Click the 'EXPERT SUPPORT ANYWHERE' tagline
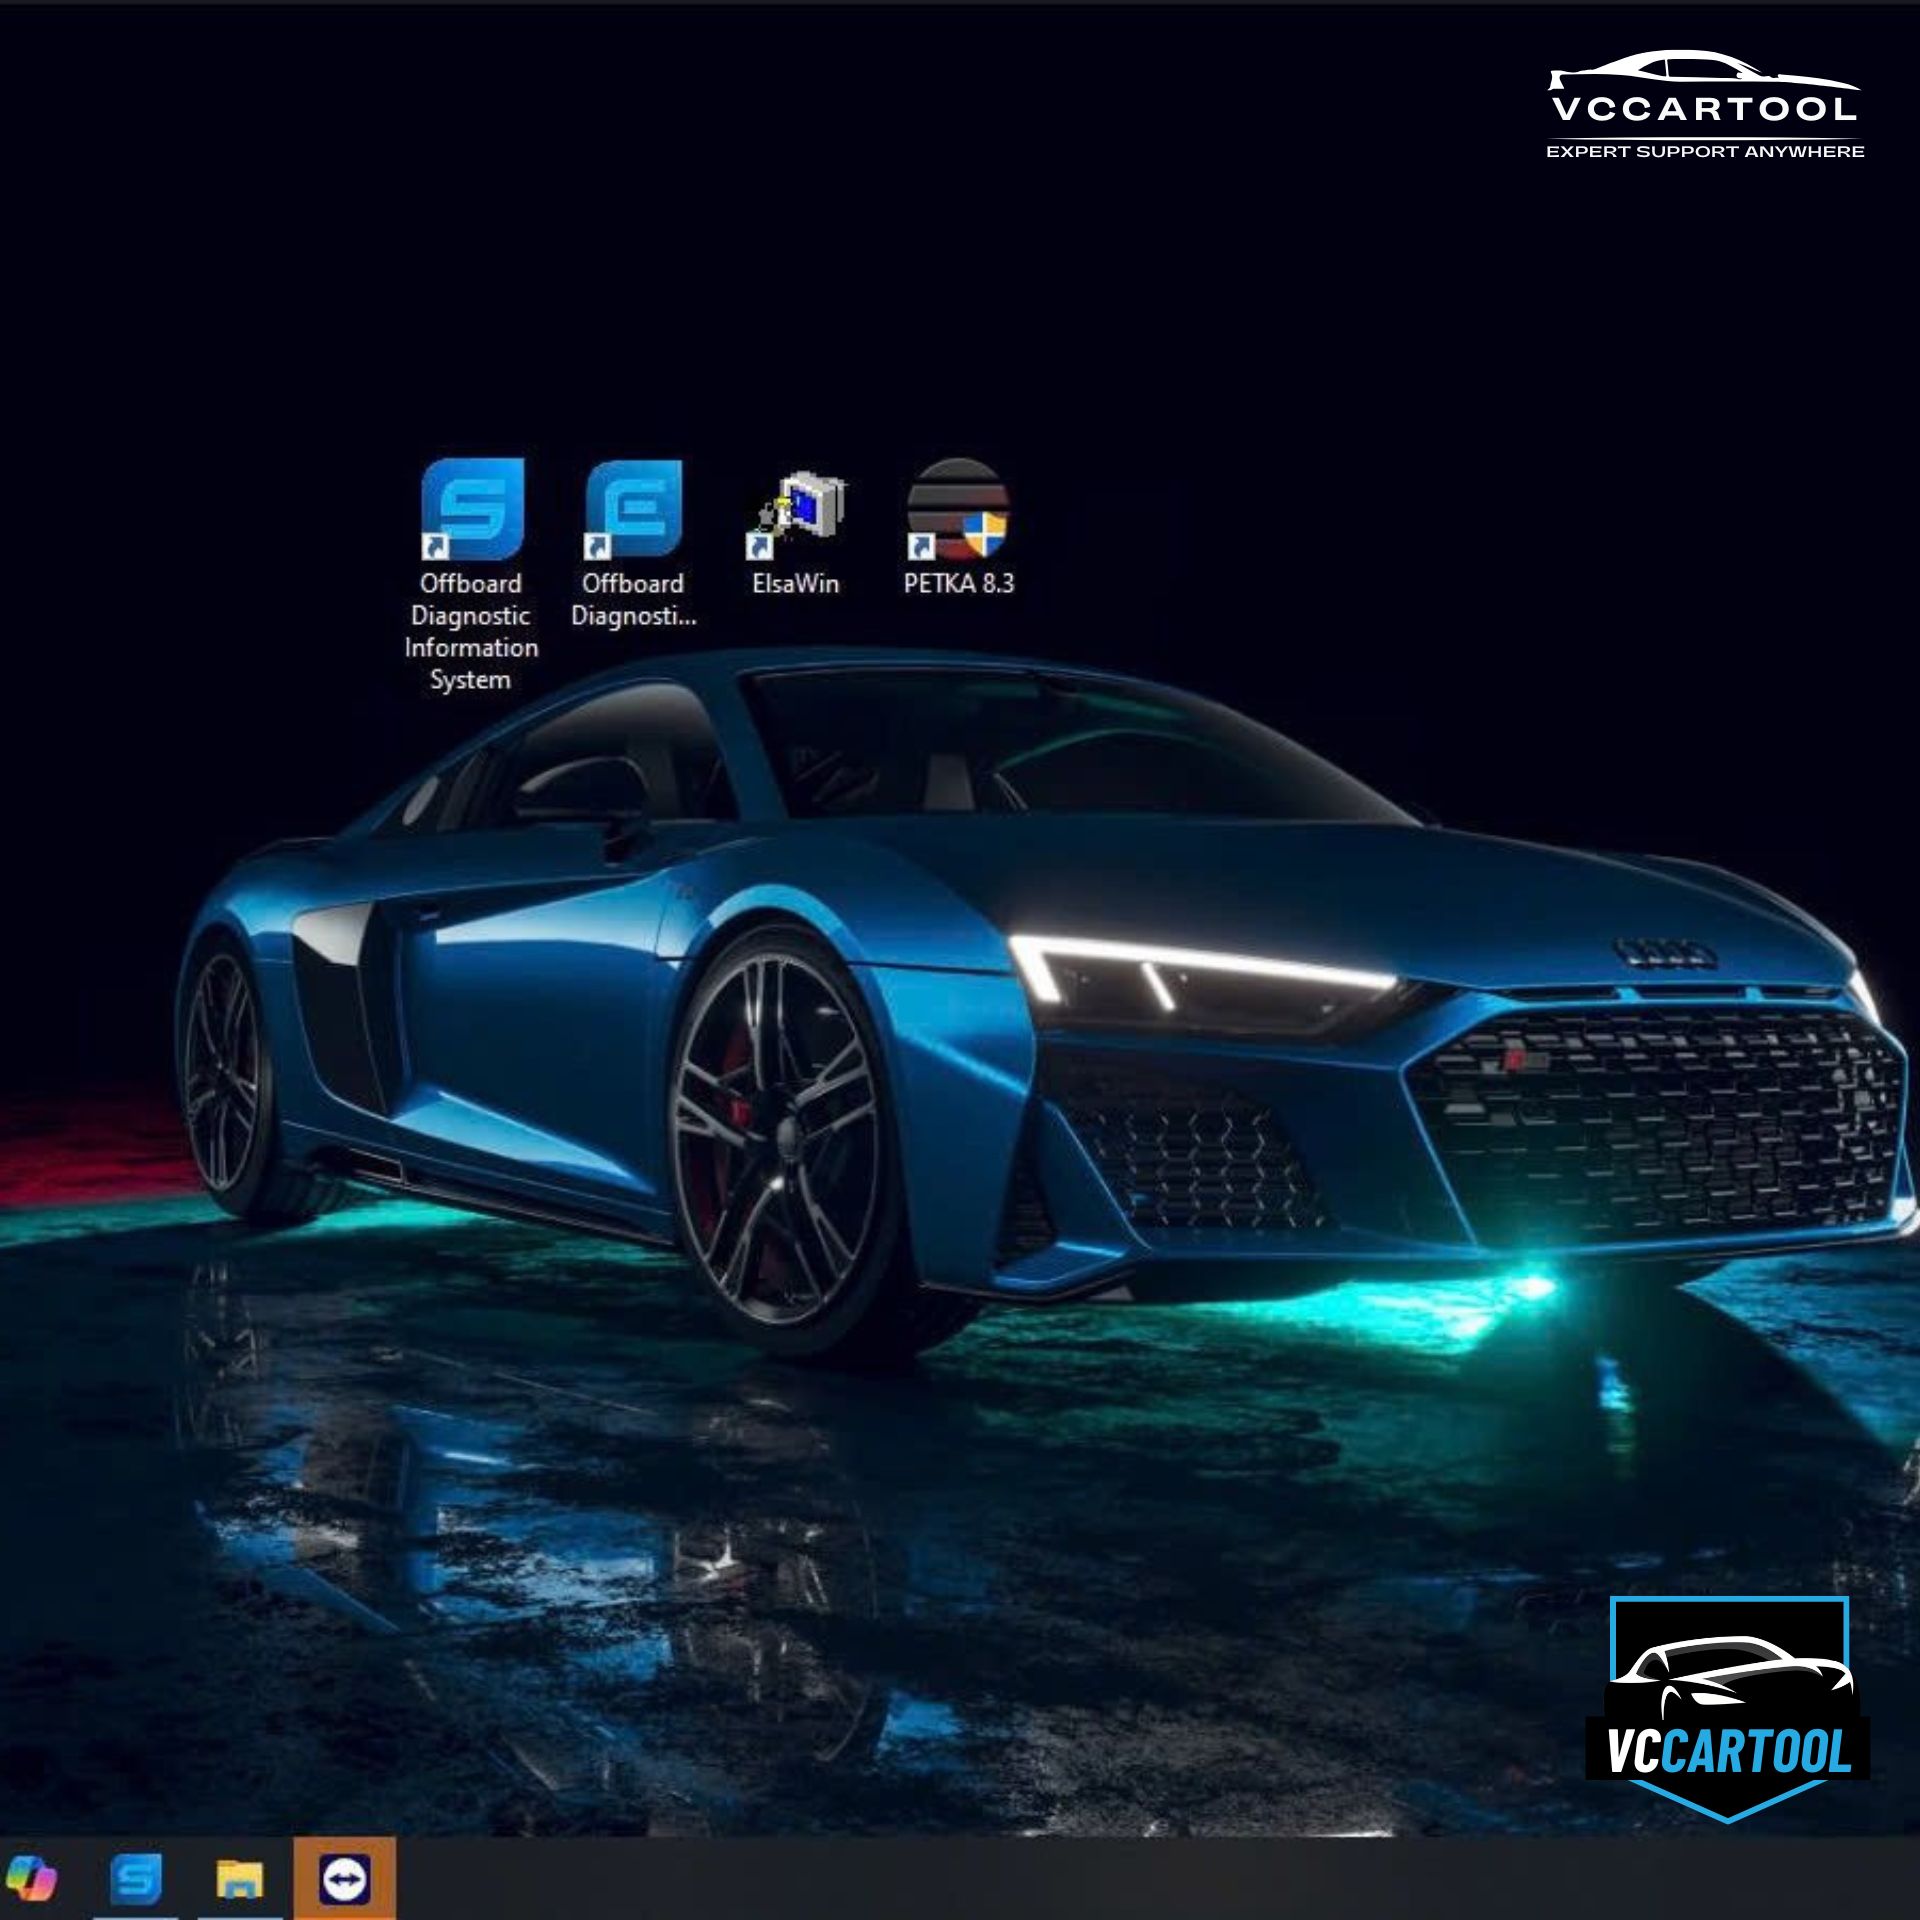The width and height of the screenshot is (1920, 1920). click(1705, 151)
